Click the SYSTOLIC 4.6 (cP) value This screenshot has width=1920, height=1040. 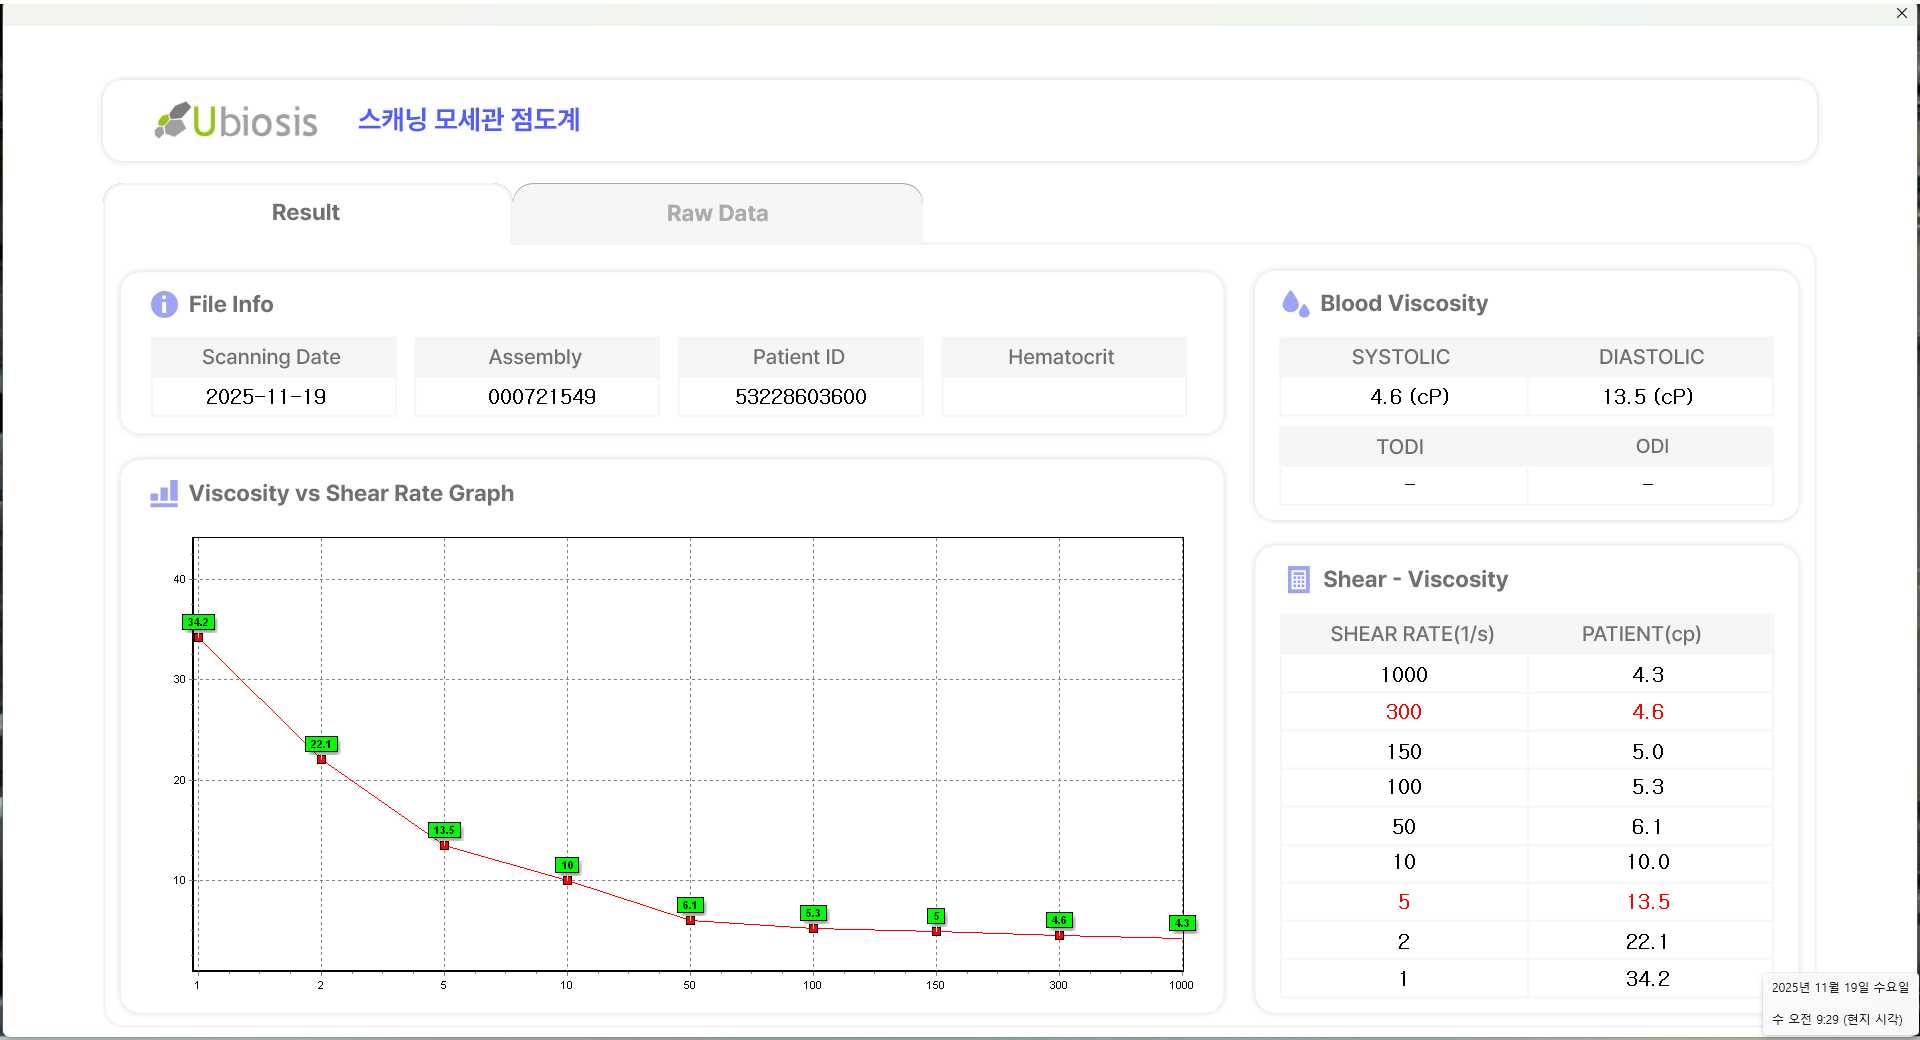[1408, 397]
